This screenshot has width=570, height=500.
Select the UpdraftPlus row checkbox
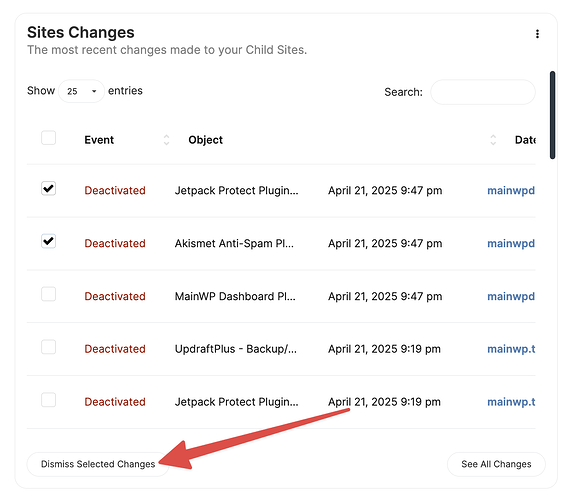(48, 347)
